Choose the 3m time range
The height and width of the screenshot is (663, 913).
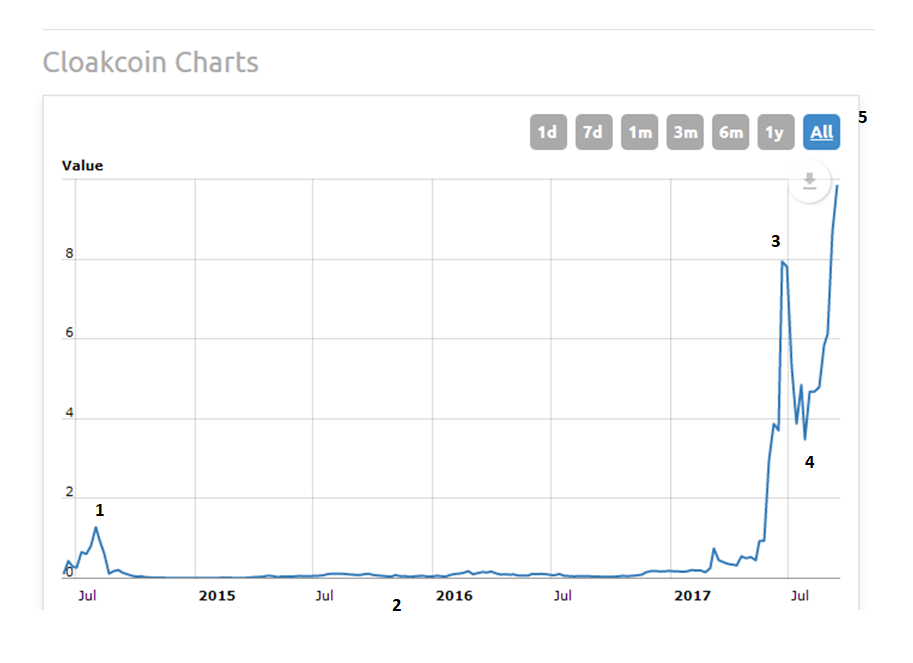click(685, 132)
